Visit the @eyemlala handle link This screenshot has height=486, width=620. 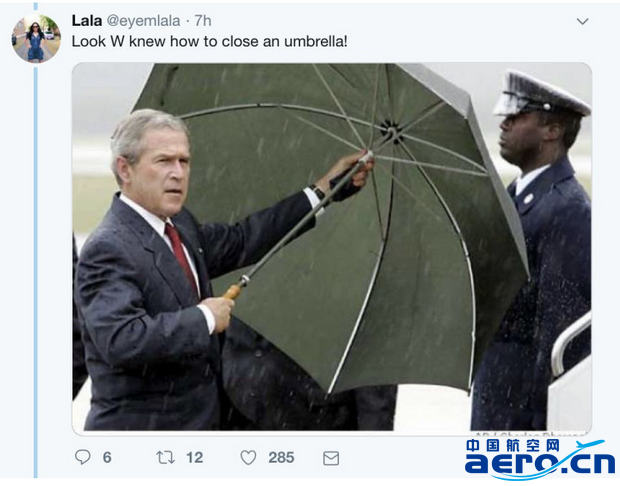144,21
